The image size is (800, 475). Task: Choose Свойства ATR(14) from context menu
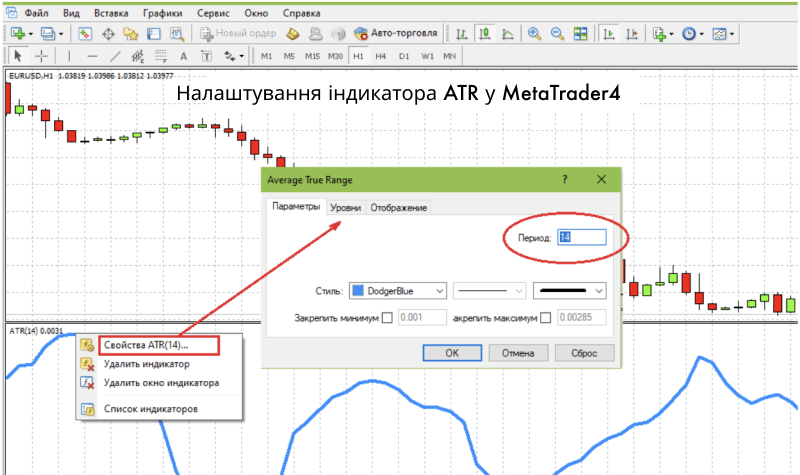click(159, 345)
